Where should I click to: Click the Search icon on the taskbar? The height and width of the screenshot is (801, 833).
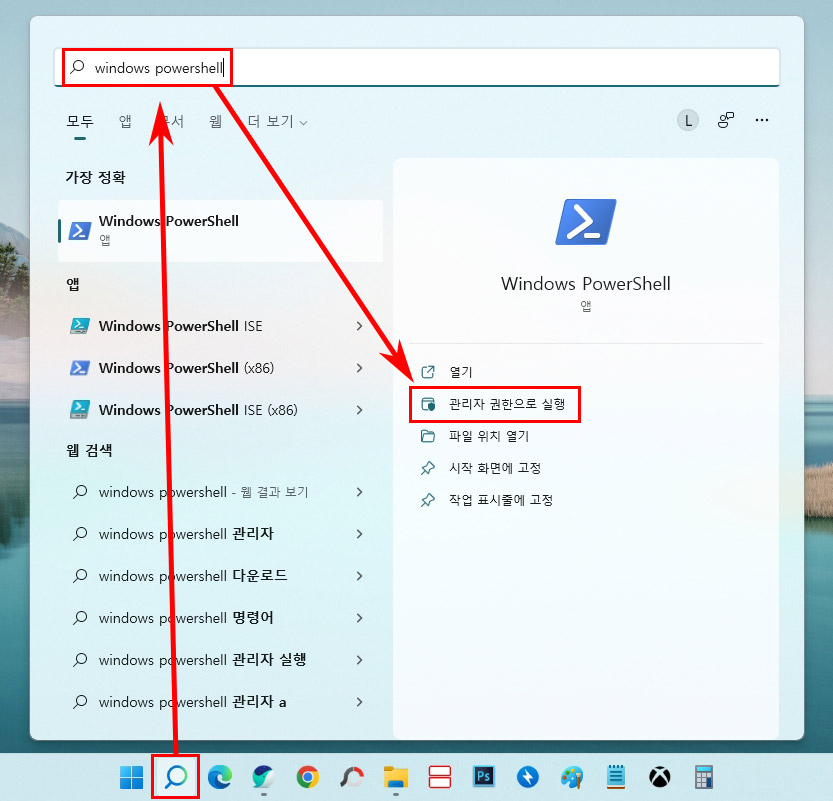click(175, 777)
